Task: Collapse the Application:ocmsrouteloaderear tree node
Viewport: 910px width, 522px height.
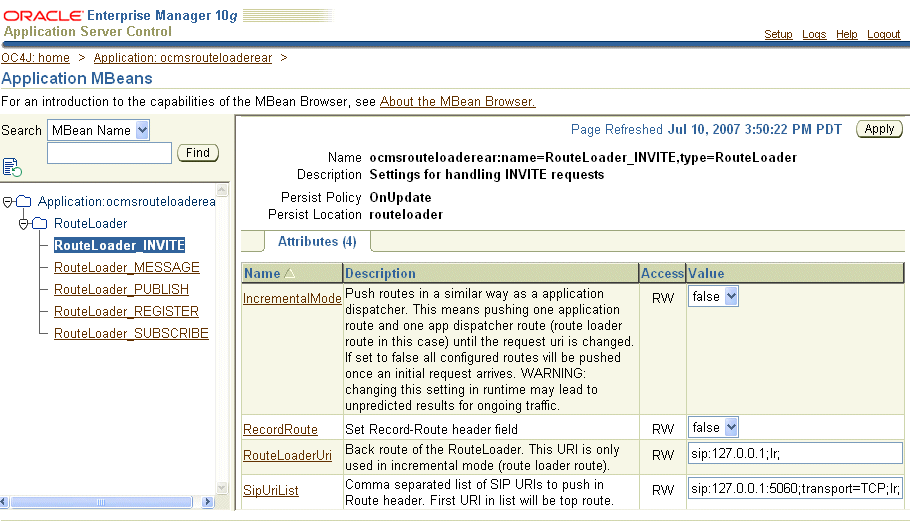Action: coord(8,202)
